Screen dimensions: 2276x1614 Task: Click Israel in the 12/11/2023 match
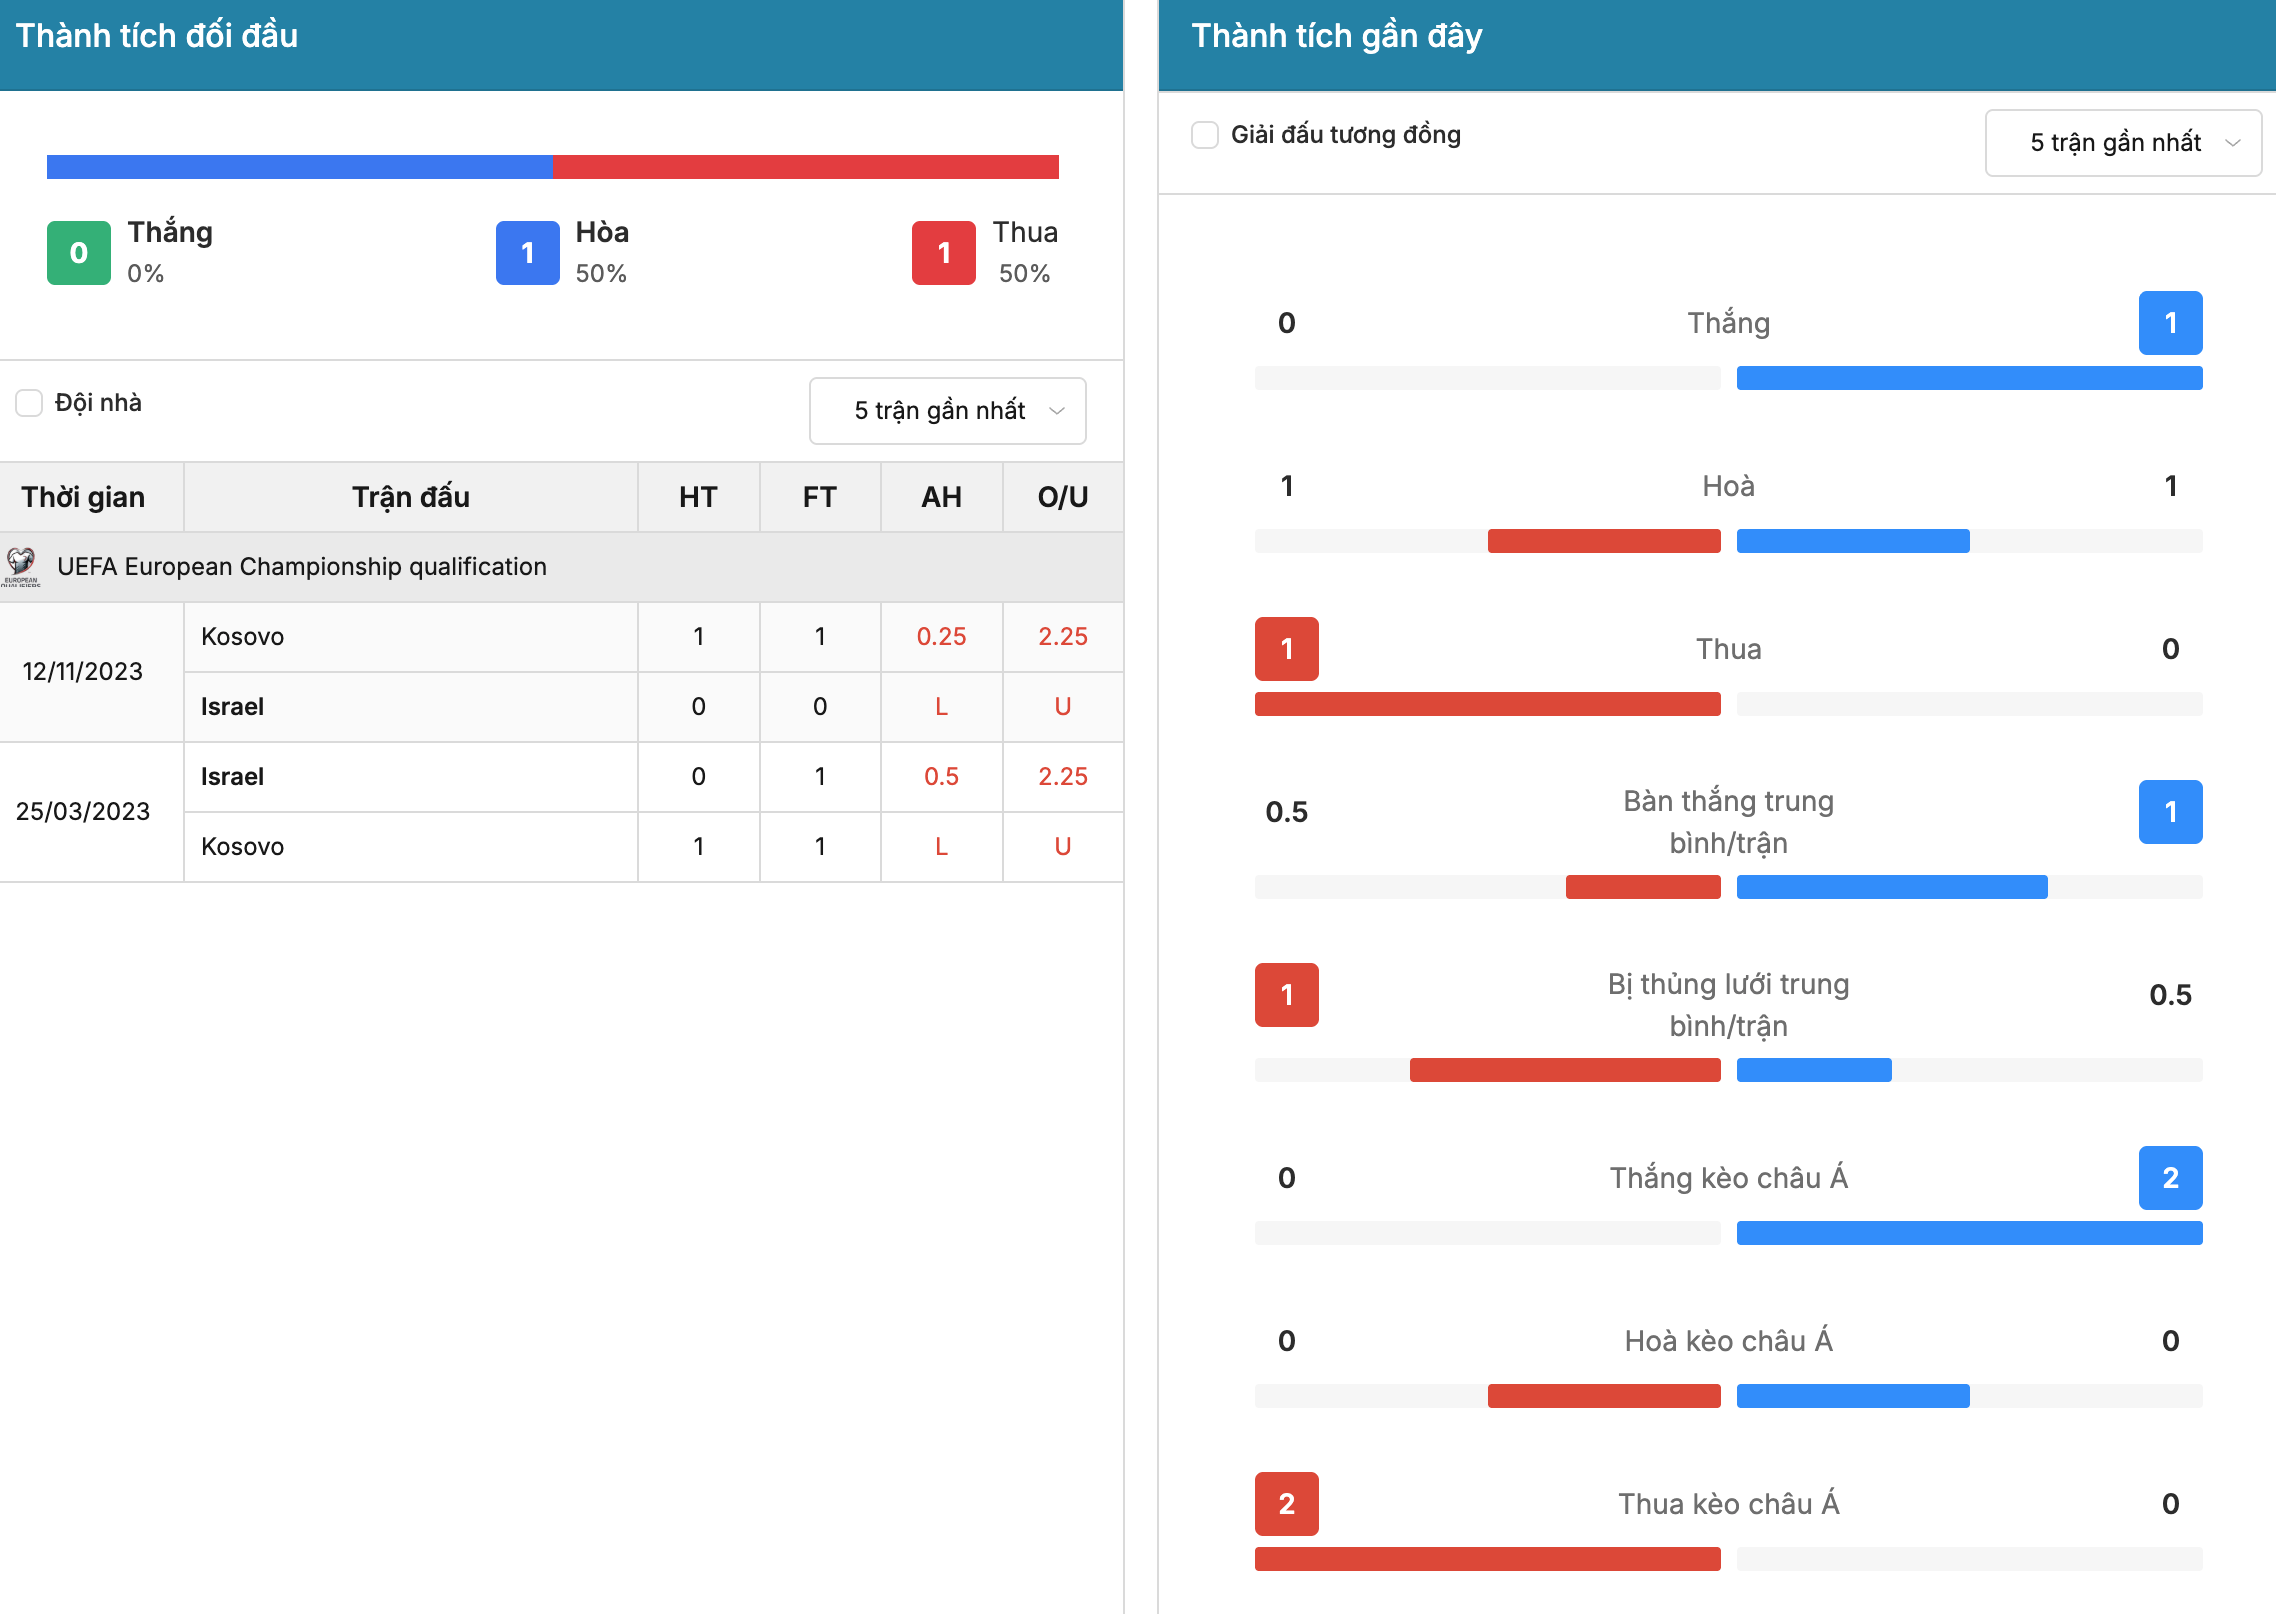click(232, 707)
